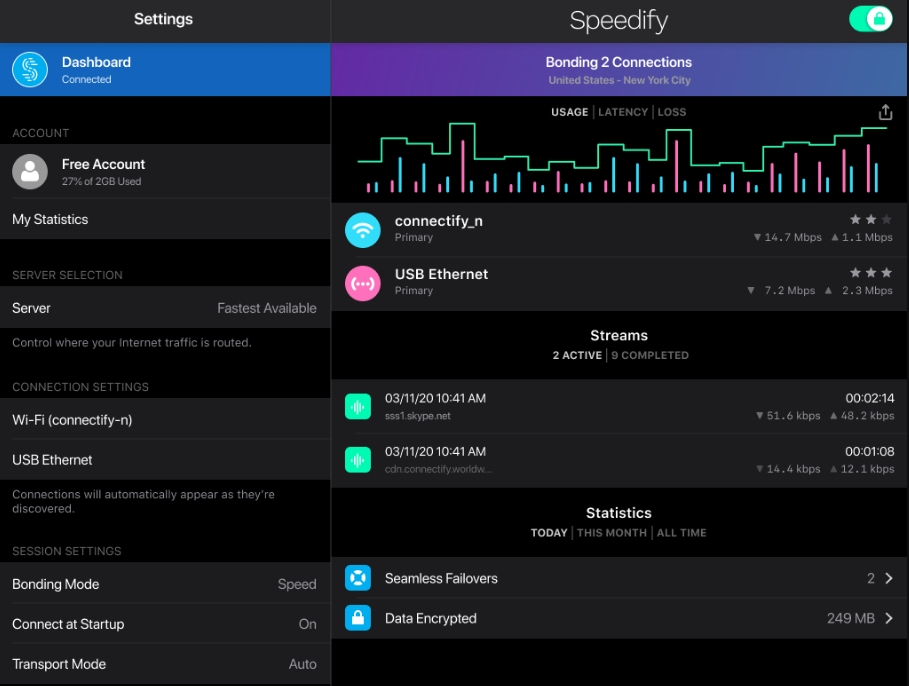Screen dimensions: 909x686
Task: Click the Bonding 2 Connections banner
Action: (619, 70)
